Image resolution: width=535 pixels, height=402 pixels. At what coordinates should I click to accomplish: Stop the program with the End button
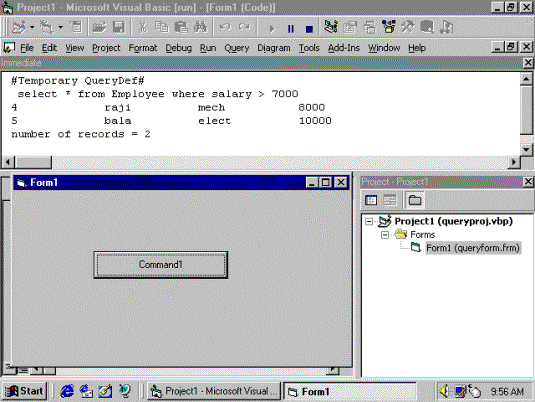pyautogui.click(x=309, y=28)
